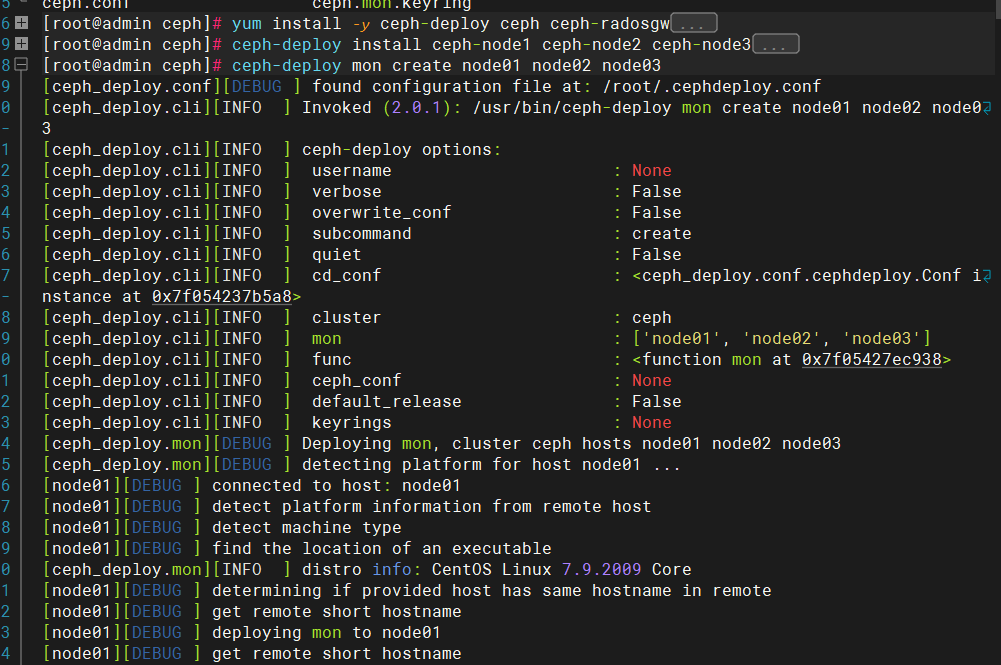1001x665 pixels.
Task: Expand the folded yum install block
Action: click(21, 23)
